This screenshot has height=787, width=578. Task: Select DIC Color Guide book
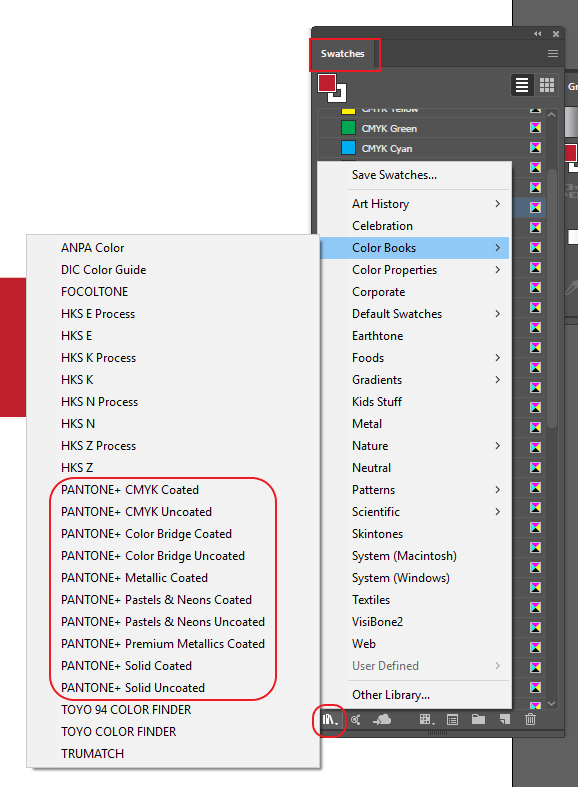point(173,270)
